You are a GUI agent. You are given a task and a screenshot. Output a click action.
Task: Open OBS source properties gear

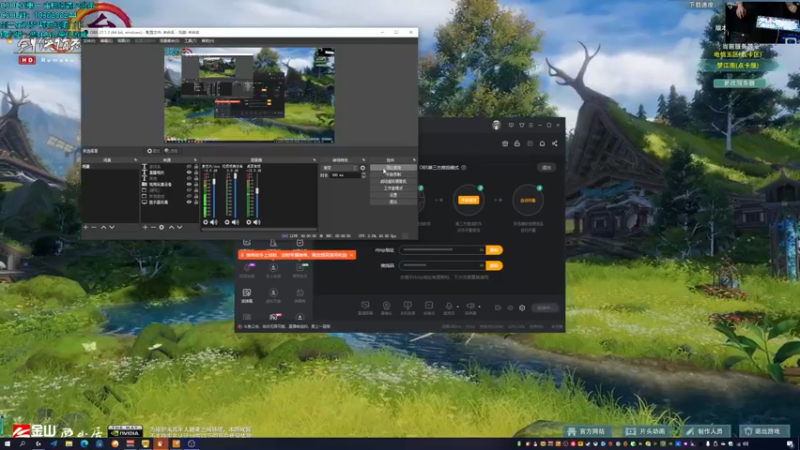pos(162,227)
